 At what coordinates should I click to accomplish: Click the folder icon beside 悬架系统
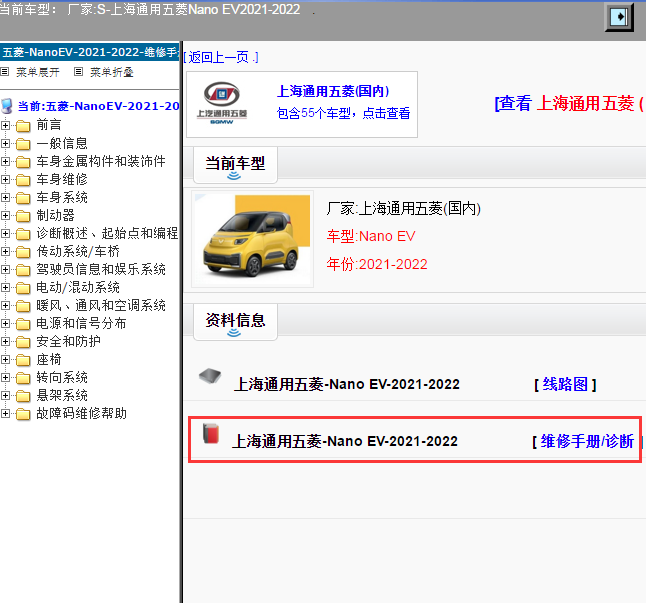tap(23, 396)
